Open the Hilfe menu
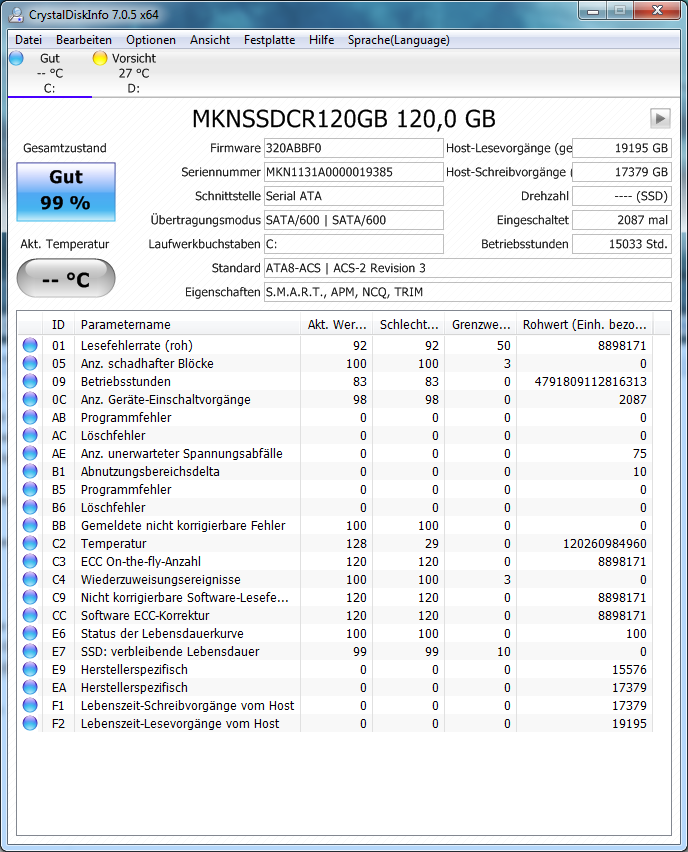This screenshot has height=852, width=688. tap(321, 40)
